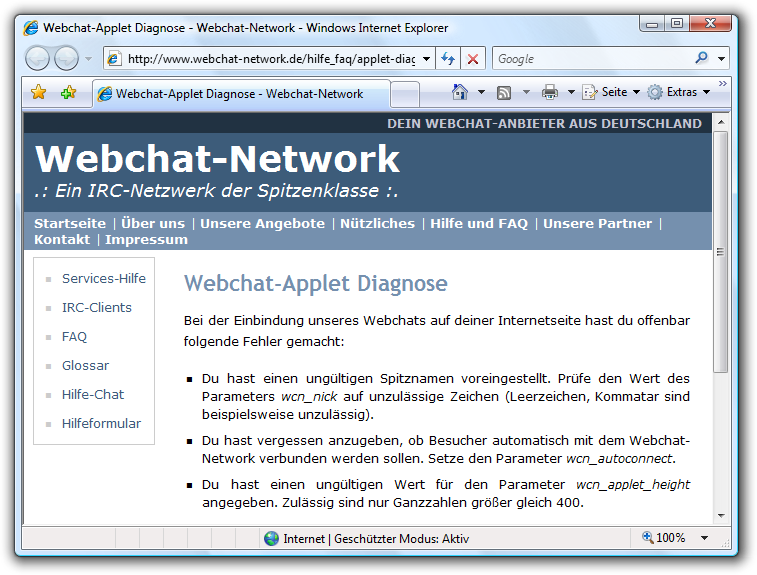Click the browser Forward arrow button
Screen dimensions: 757x575
[66, 58]
